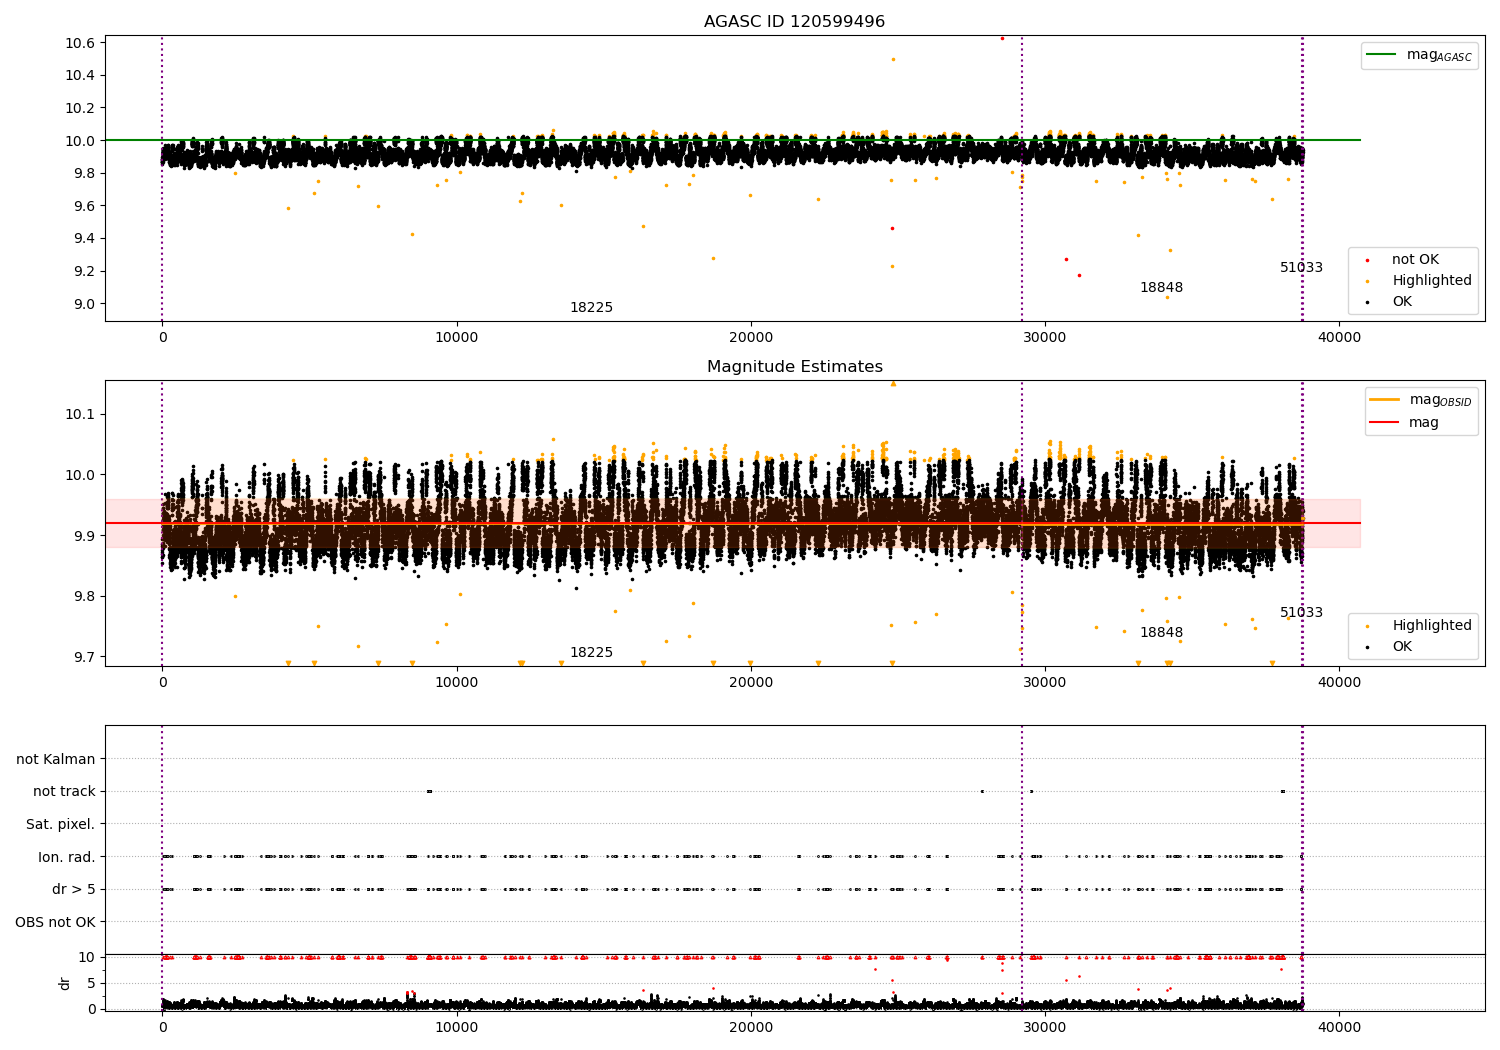Click the 10.2 y-axis tick label
1500x1050 pixels.
pos(80,108)
